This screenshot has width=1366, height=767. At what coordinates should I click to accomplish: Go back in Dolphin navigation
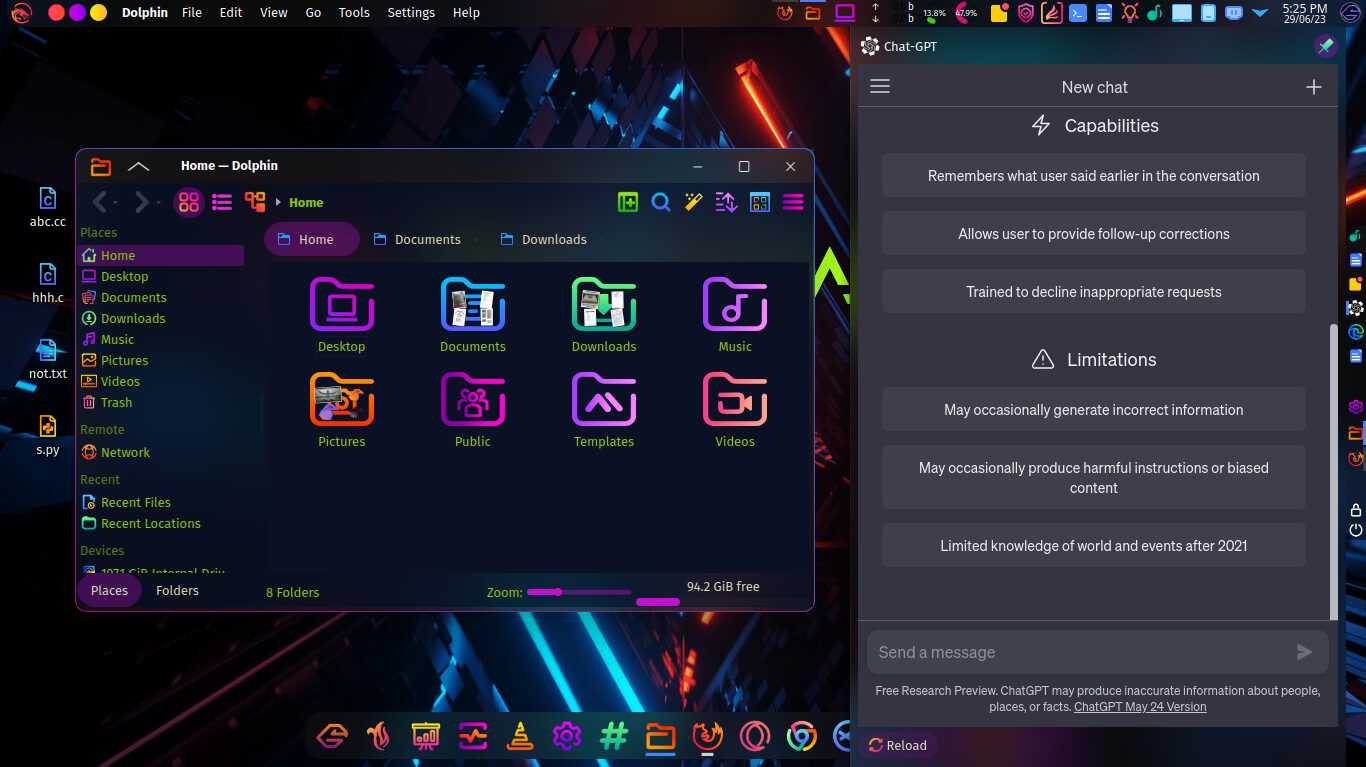click(100, 203)
